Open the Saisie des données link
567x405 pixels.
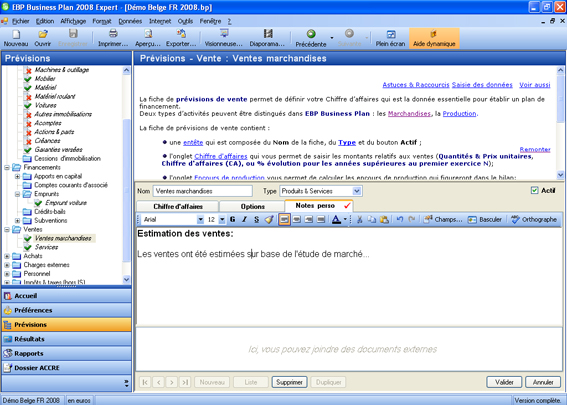(x=482, y=85)
